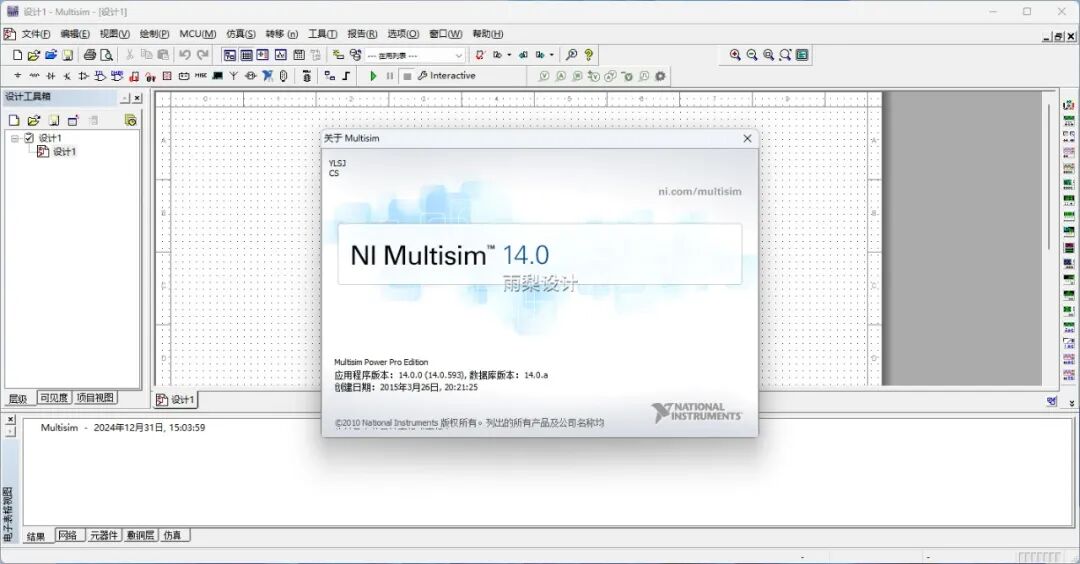This screenshot has width=1080, height=564.
Task: Open the simulation probe settings gear
Action: 660,76
